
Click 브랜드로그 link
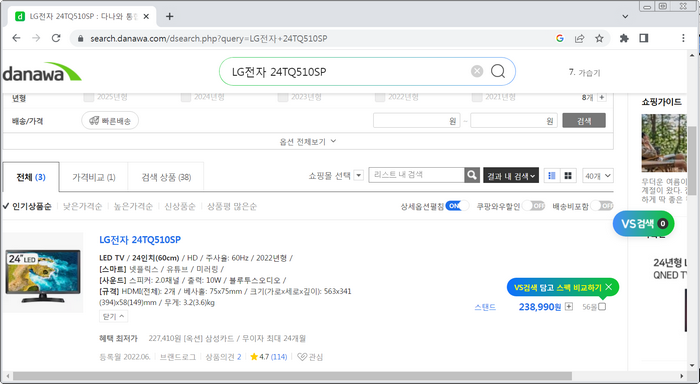[178, 357]
